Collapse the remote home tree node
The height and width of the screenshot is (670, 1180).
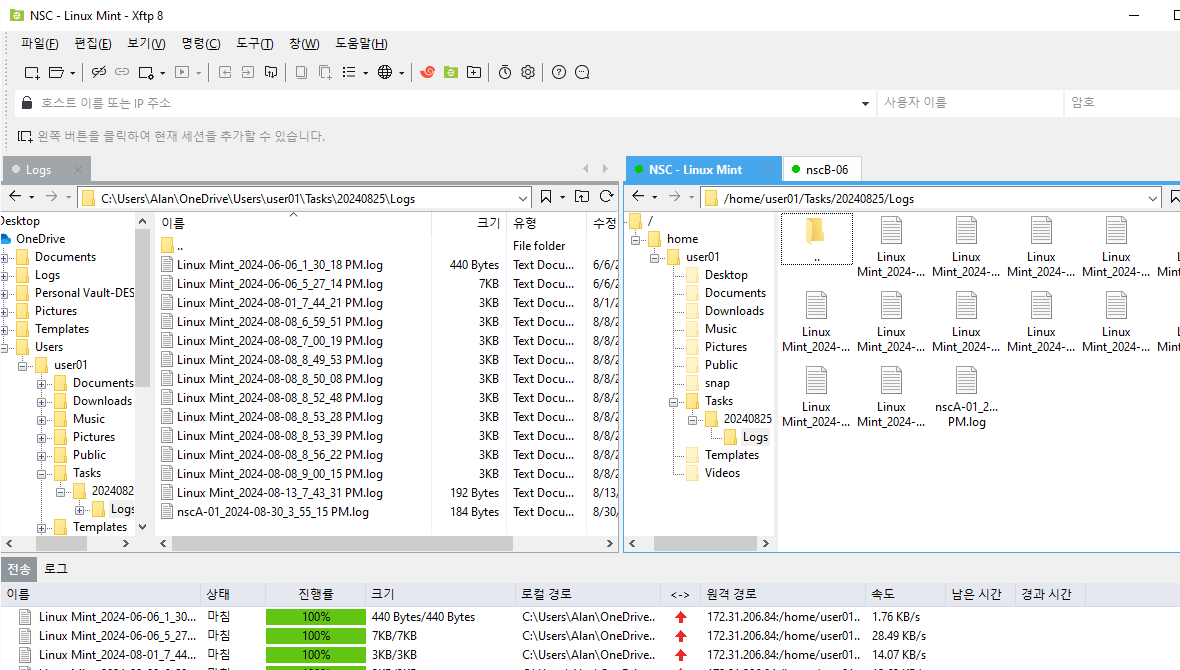click(636, 240)
